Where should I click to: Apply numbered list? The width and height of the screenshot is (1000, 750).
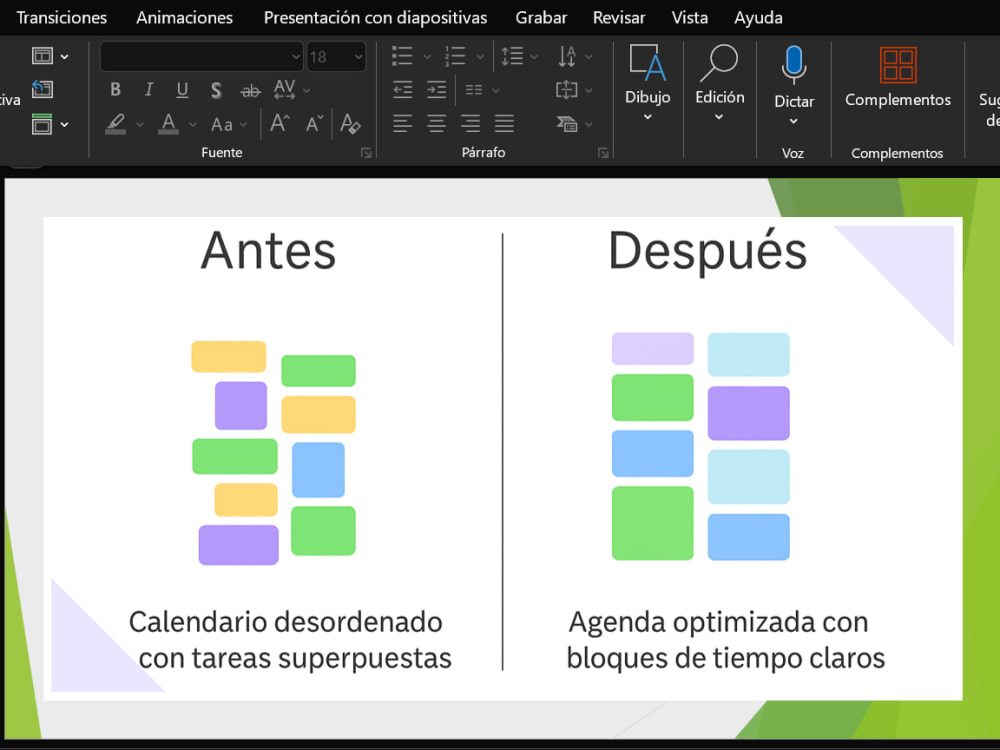coord(455,55)
